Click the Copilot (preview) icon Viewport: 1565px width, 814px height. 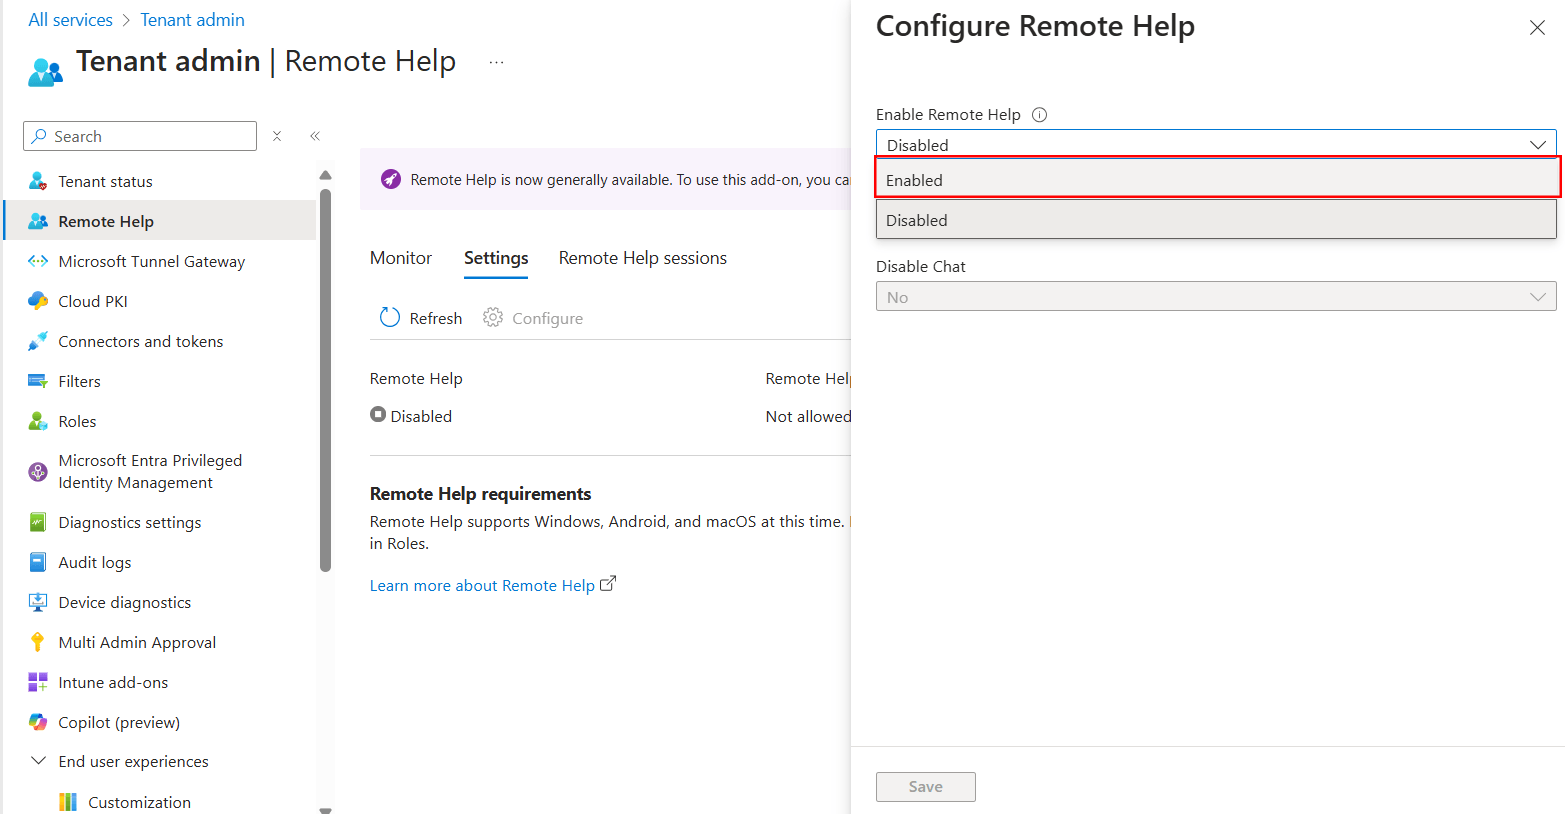38,722
